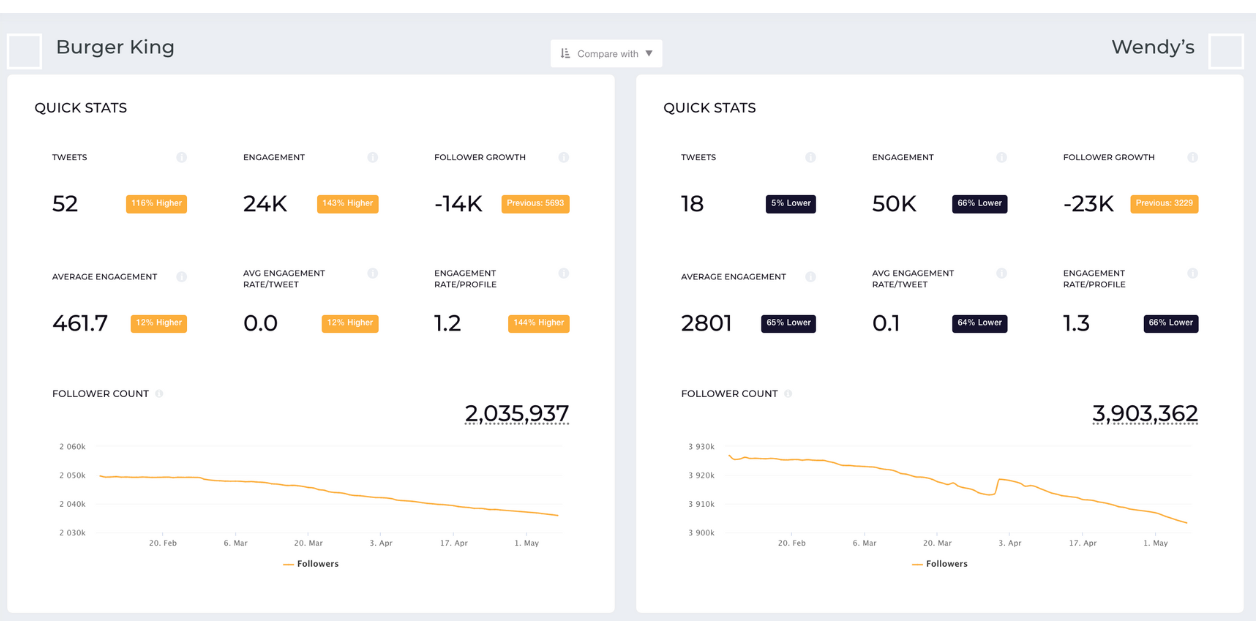Click Burger King follower count 2,035,937

(x=517, y=413)
